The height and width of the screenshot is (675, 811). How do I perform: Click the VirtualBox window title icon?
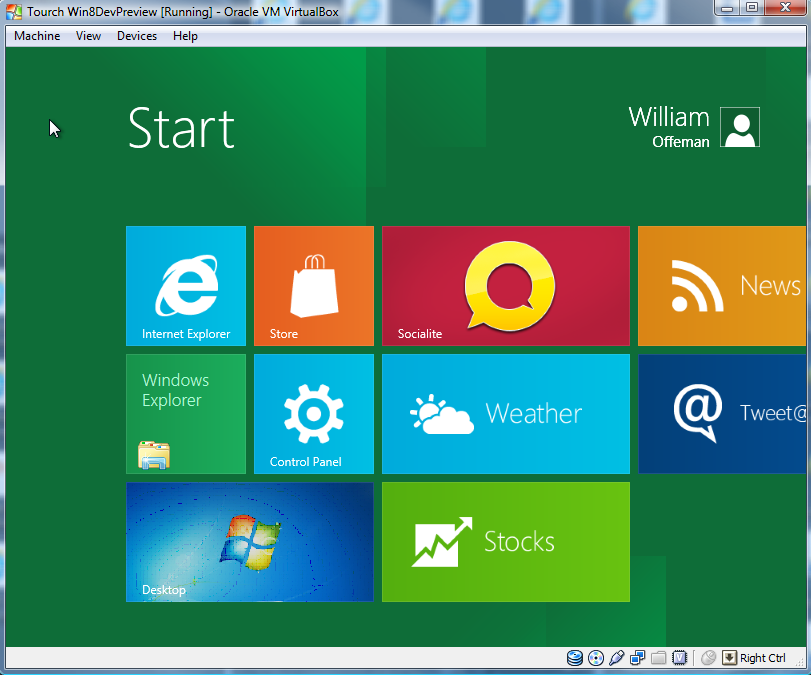pyautogui.click(x=14, y=11)
